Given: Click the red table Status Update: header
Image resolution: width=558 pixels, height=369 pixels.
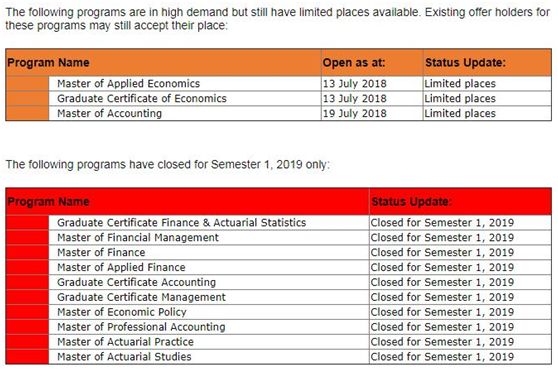Looking at the screenshot, I should click(411, 202).
